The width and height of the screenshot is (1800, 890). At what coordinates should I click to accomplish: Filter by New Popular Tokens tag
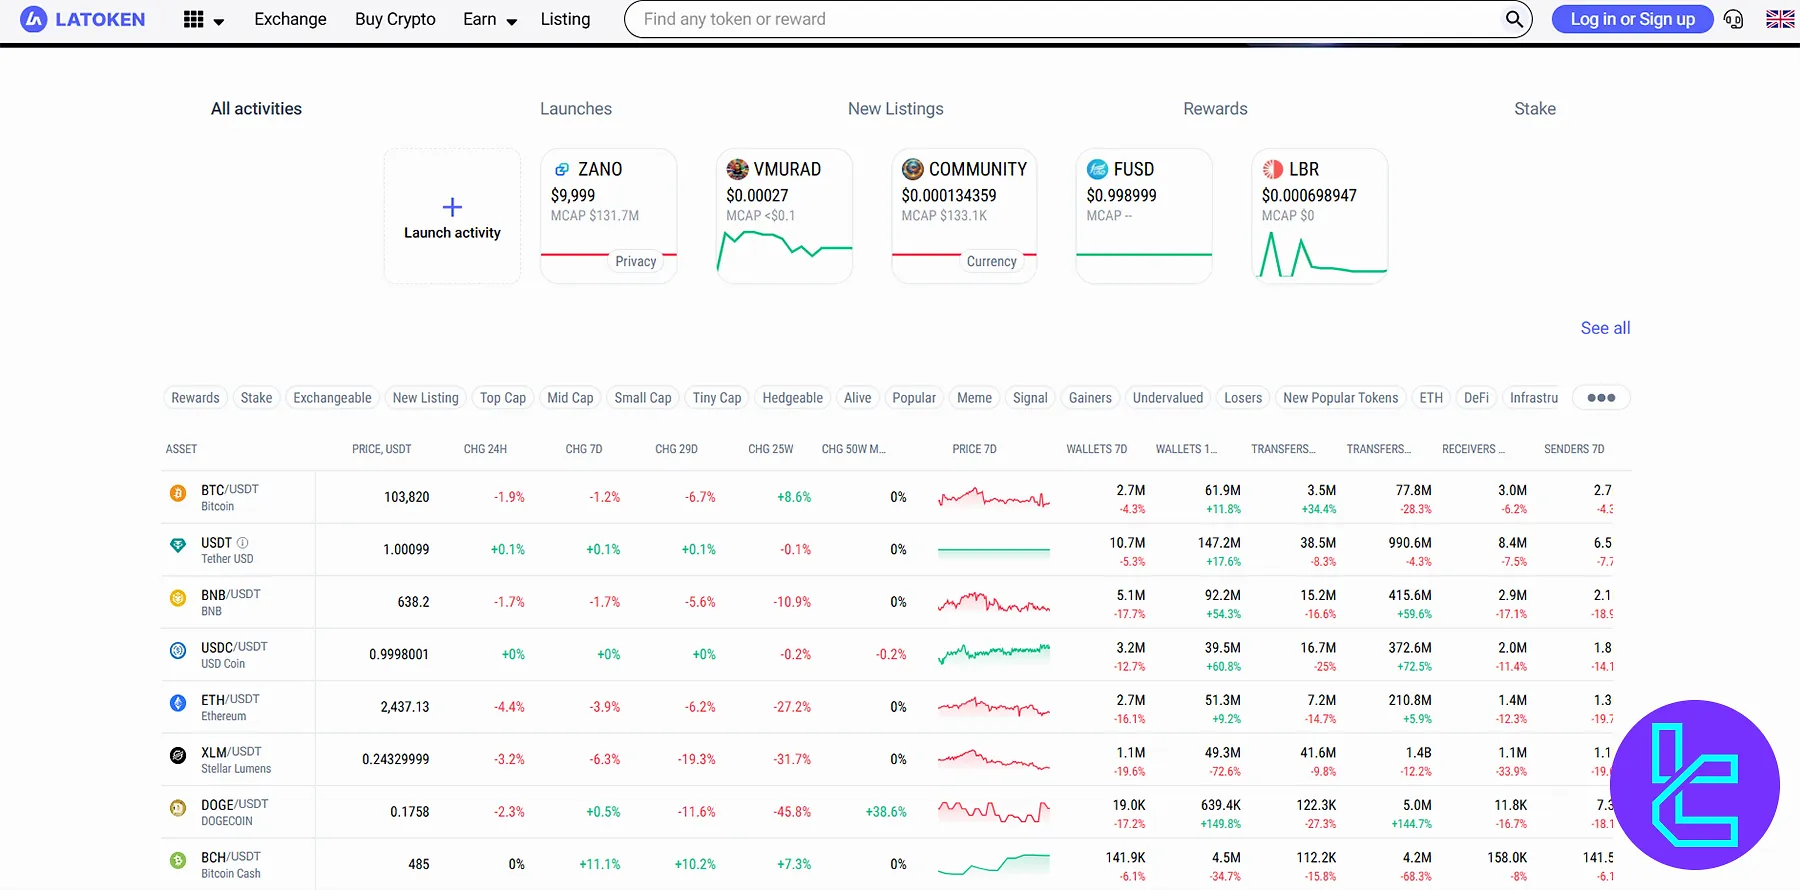pyautogui.click(x=1340, y=397)
